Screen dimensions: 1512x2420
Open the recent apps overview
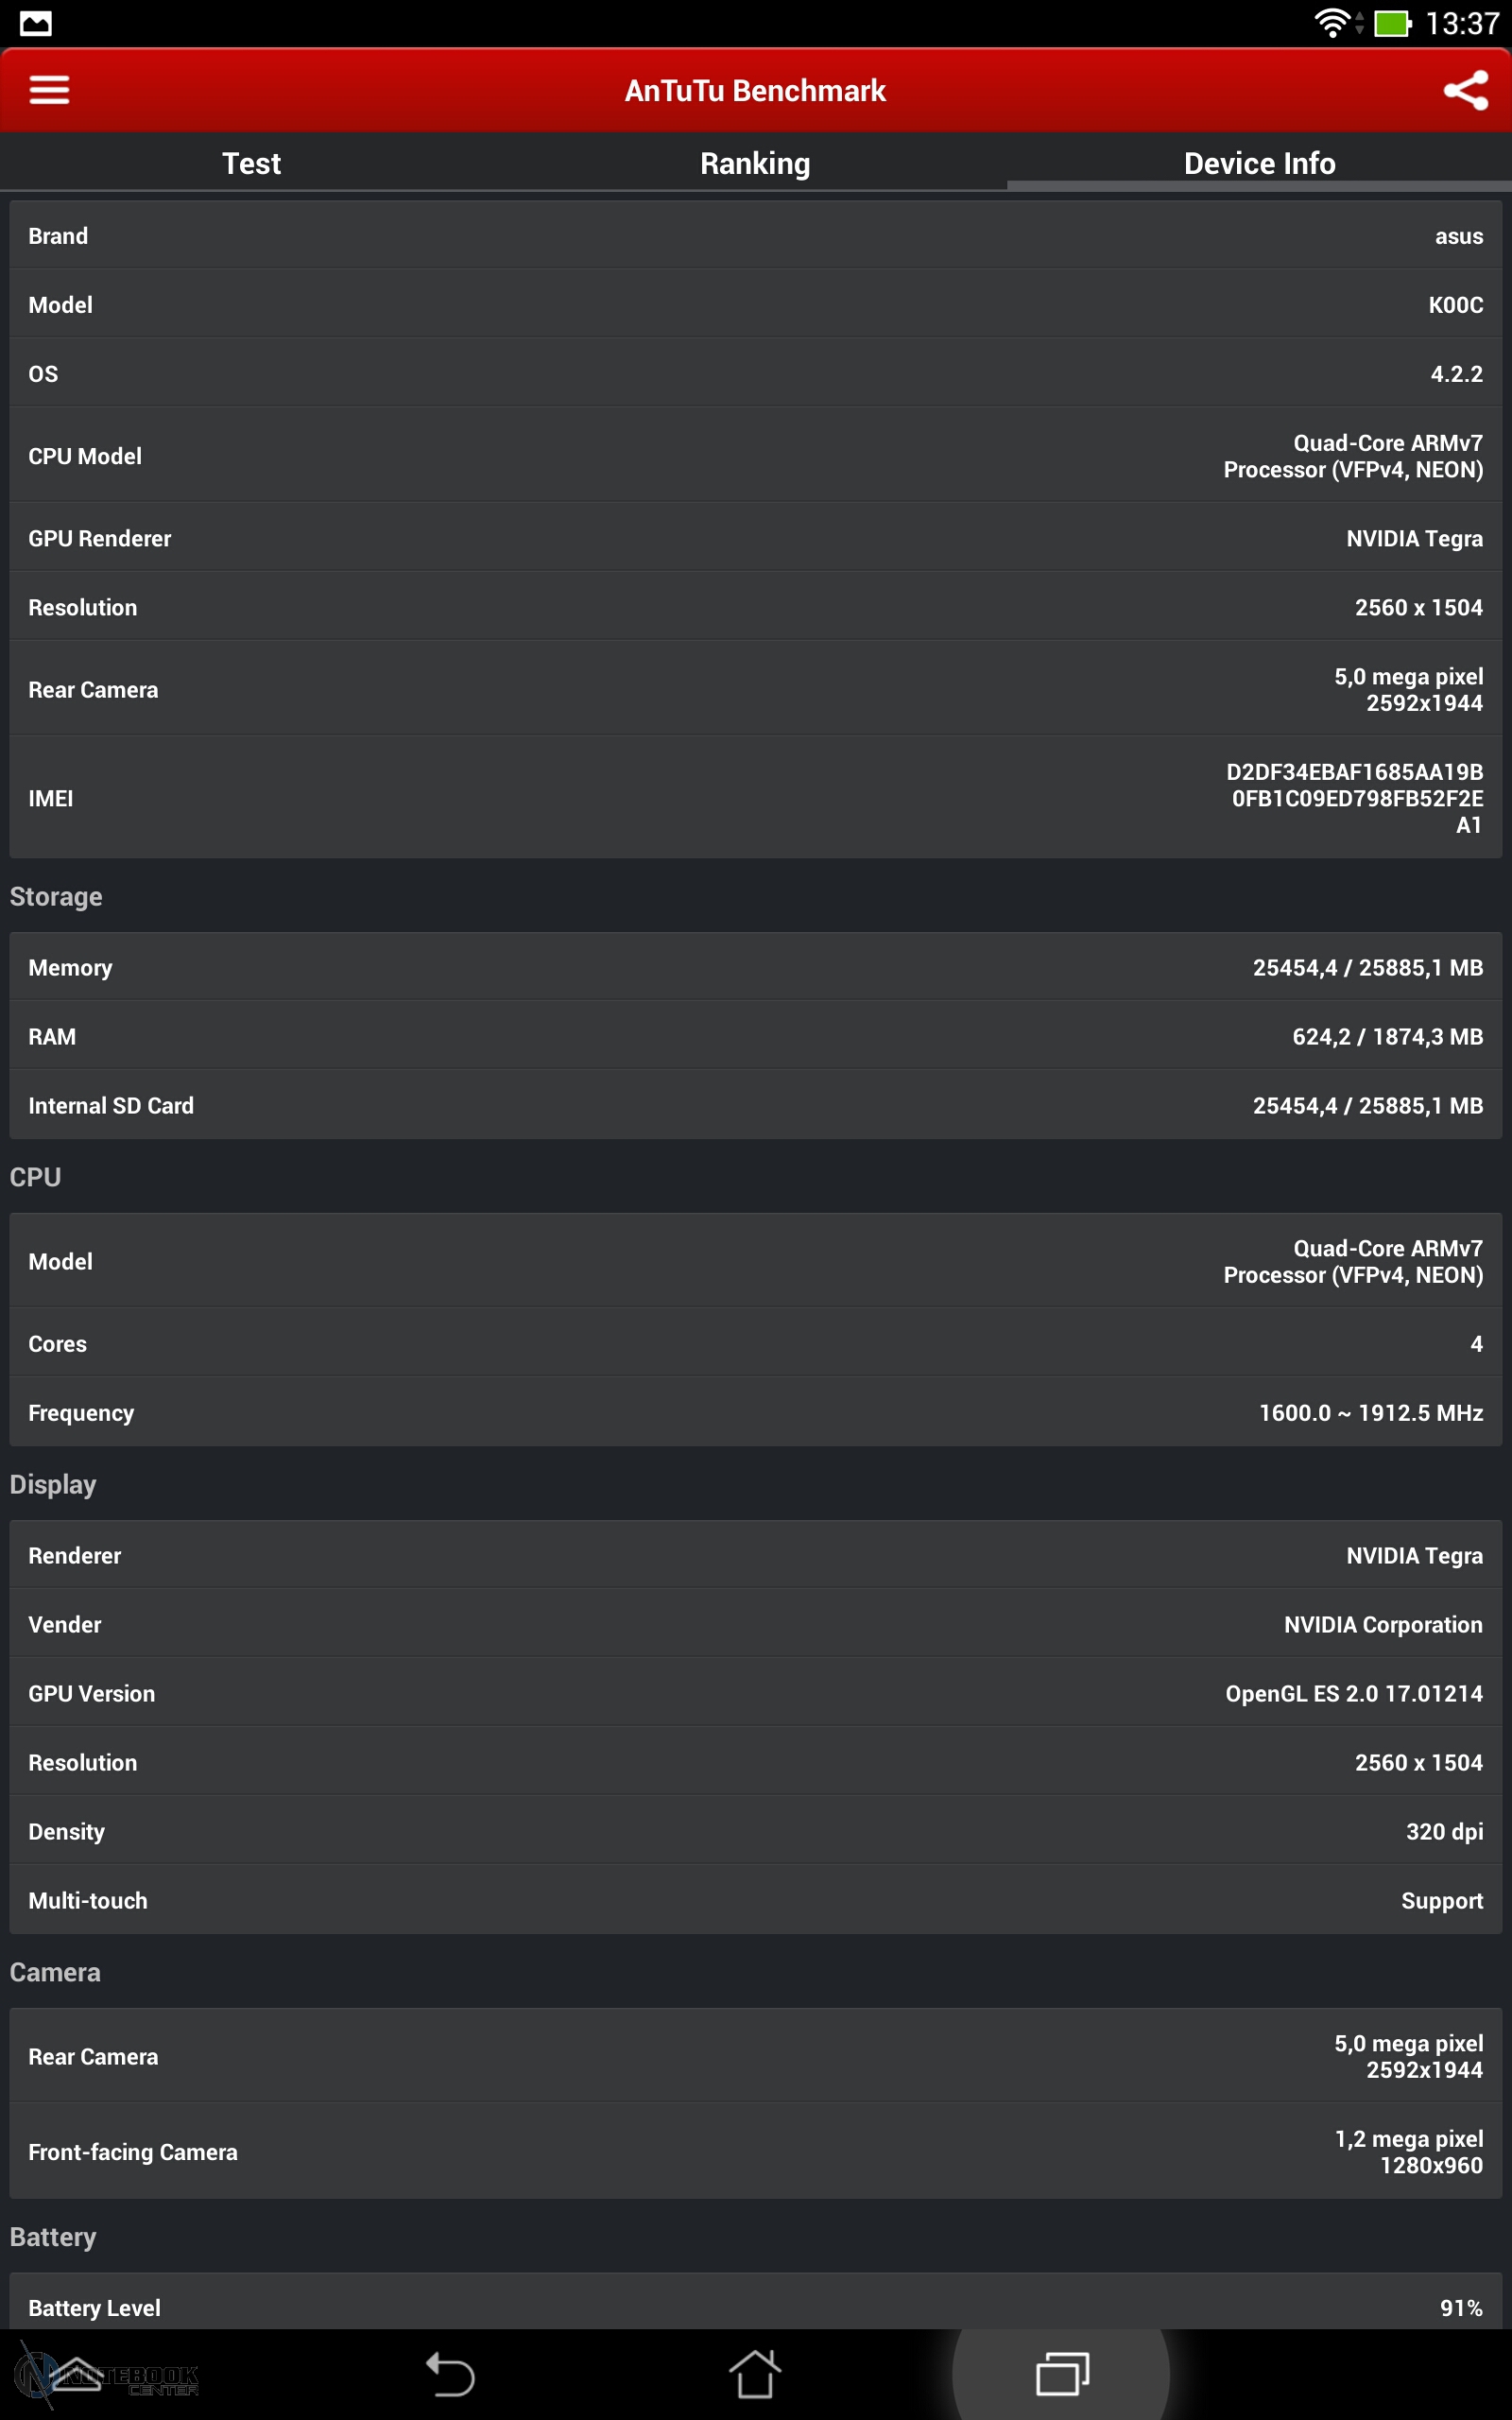click(1061, 2373)
